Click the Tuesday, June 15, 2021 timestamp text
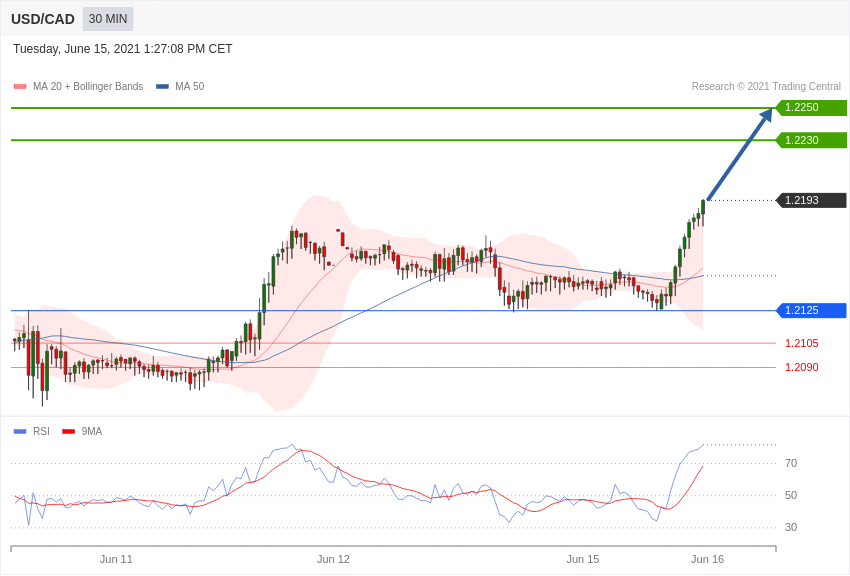The image size is (850, 576). click(x=123, y=49)
